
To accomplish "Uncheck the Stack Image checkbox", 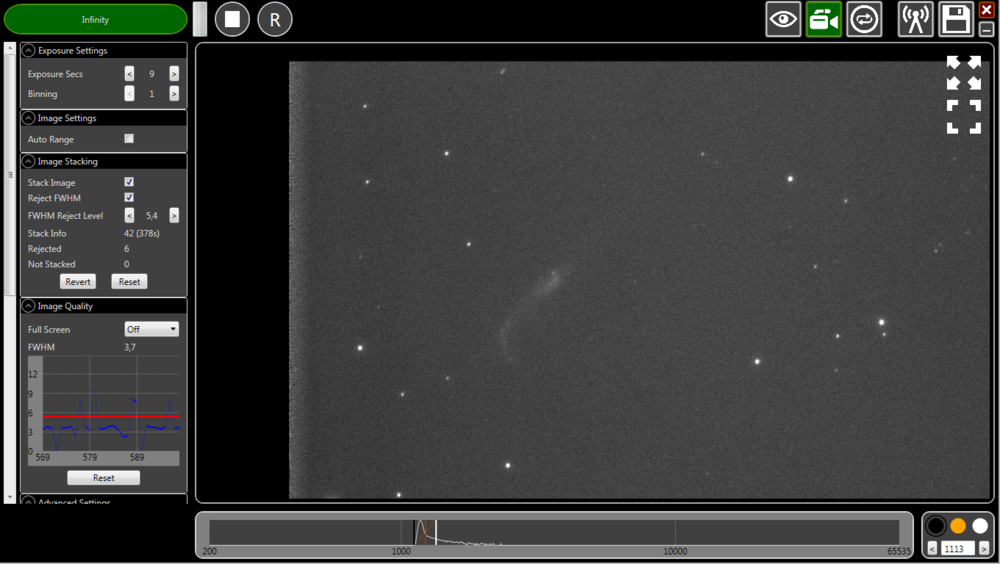I will (x=129, y=182).
